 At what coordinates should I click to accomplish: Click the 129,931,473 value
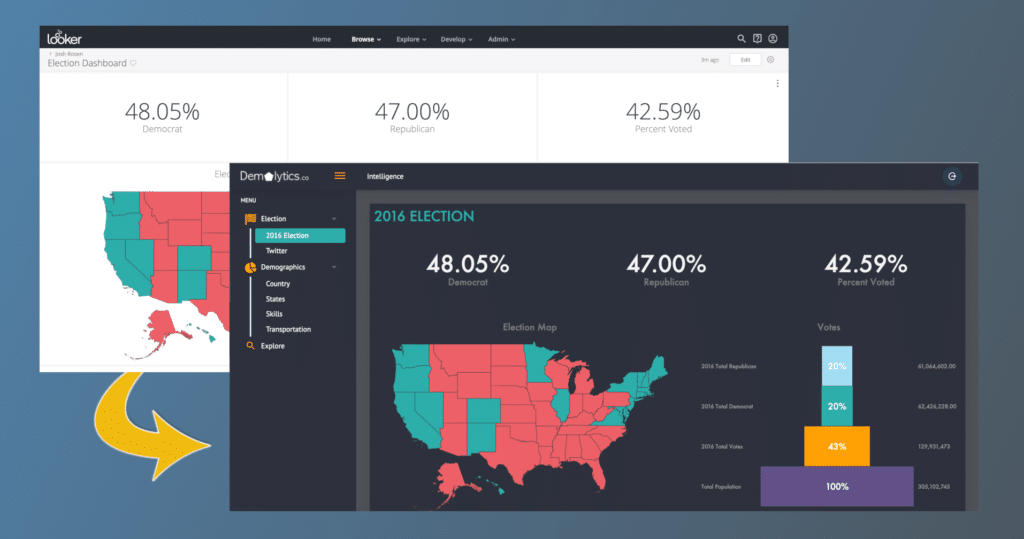click(934, 447)
